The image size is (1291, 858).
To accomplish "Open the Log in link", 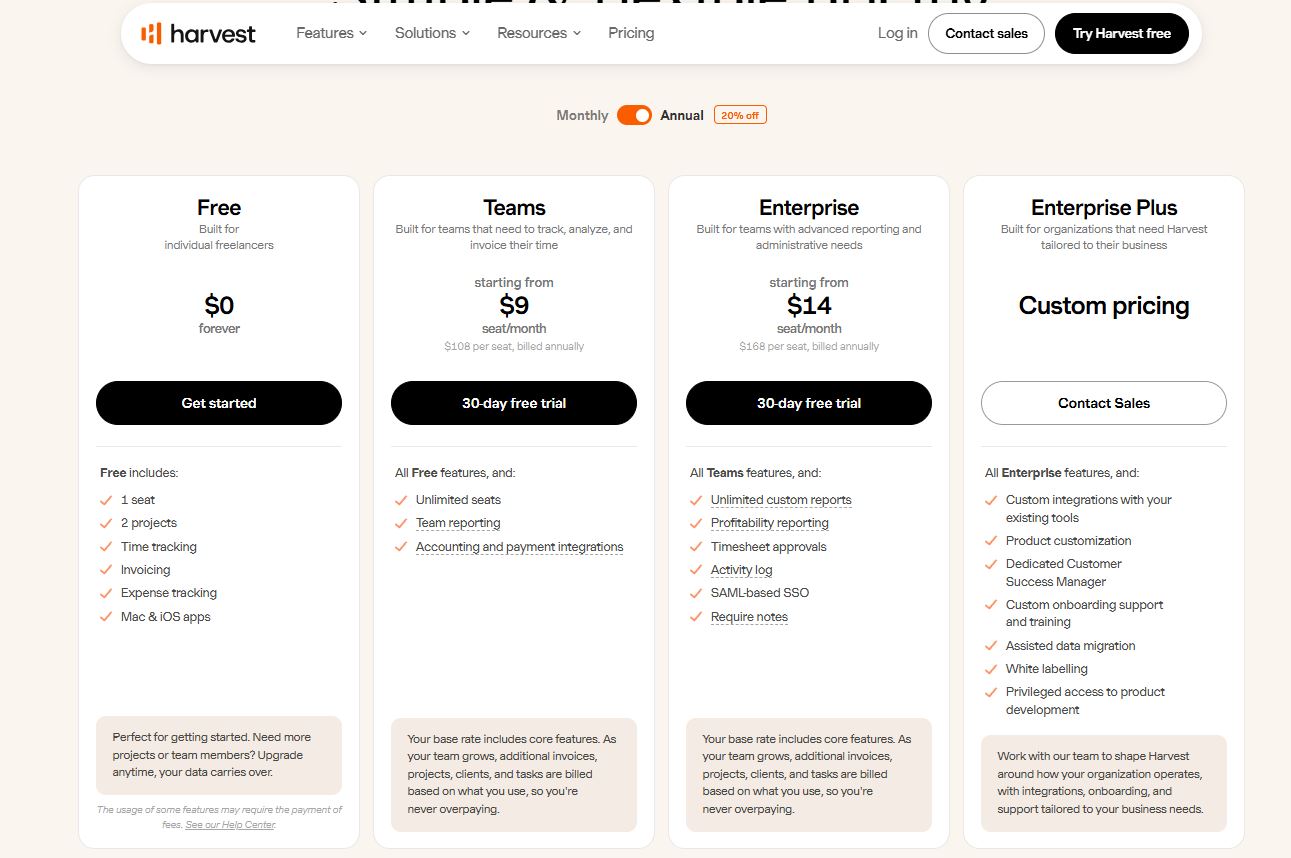I will [x=897, y=33].
